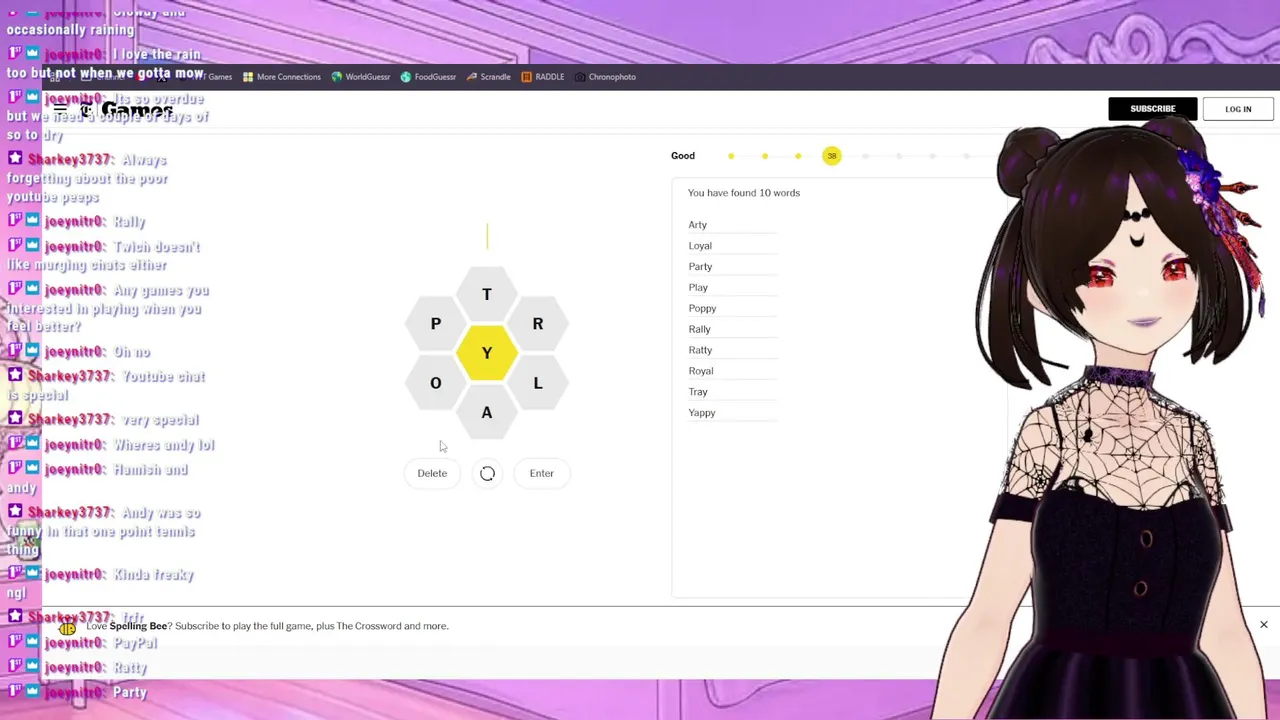1280x720 pixels.
Task: Click found word Party in word list
Action: (700, 267)
